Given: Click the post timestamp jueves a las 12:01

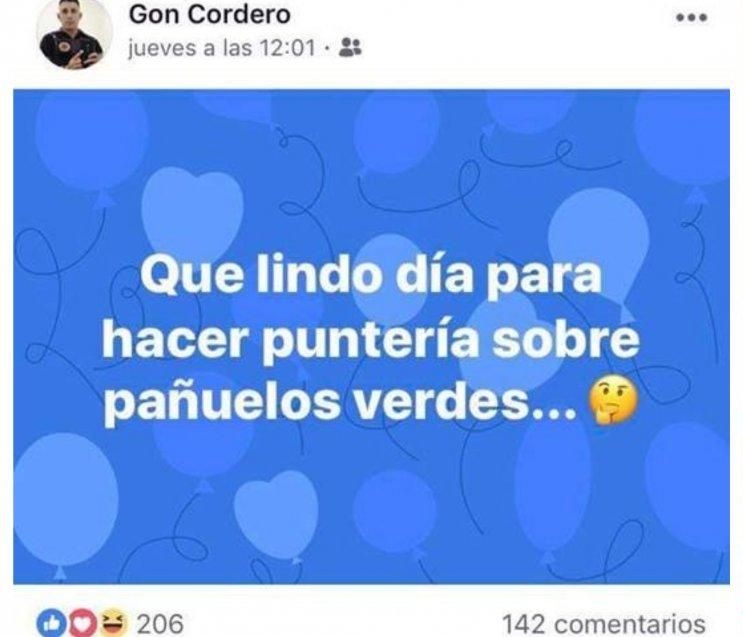Looking at the screenshot, I should coord(222,48).
